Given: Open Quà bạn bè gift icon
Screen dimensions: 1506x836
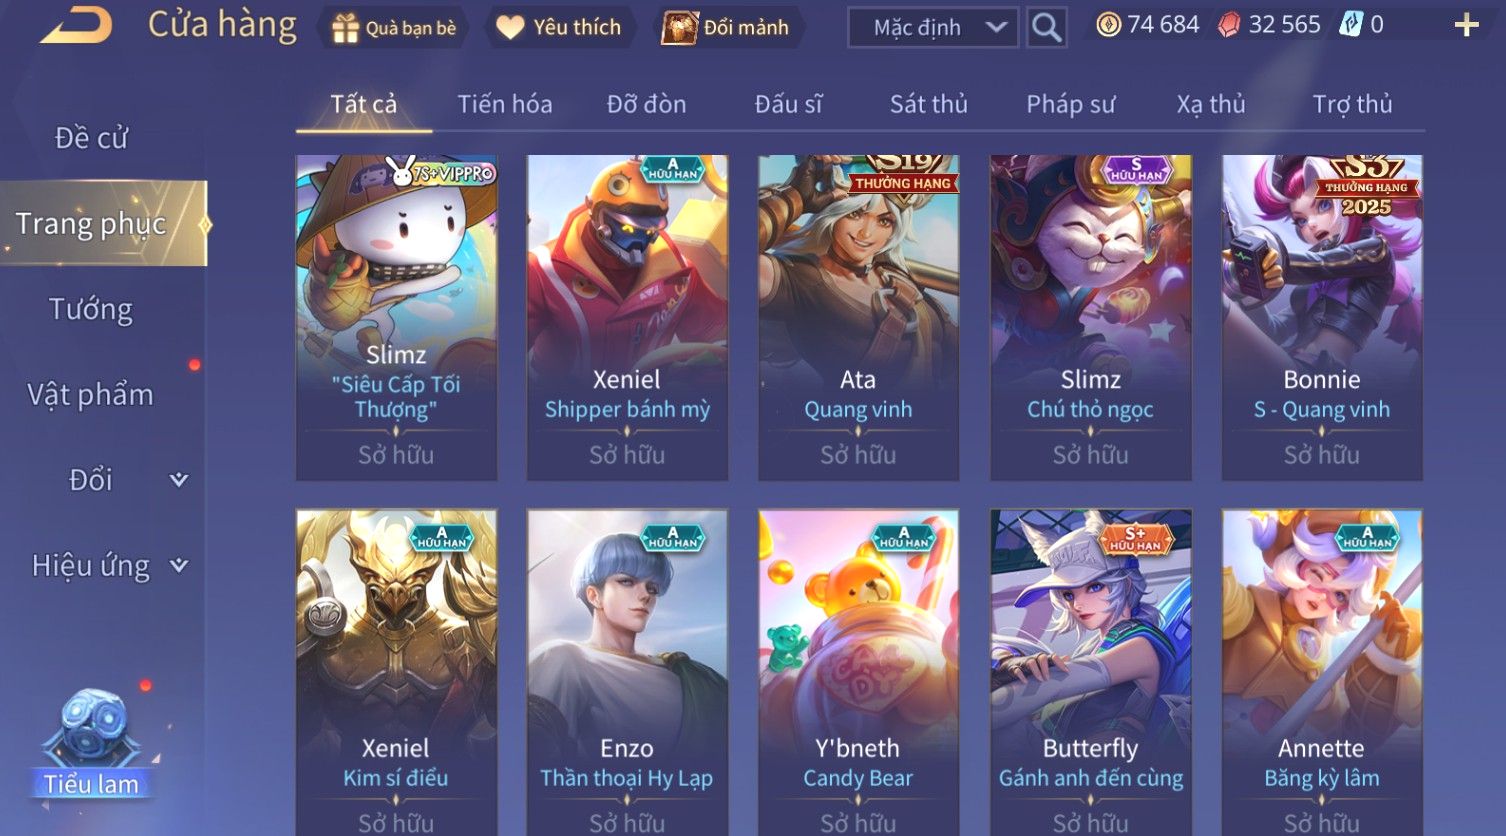Looking at the screenshot, I should click(345, 28).
